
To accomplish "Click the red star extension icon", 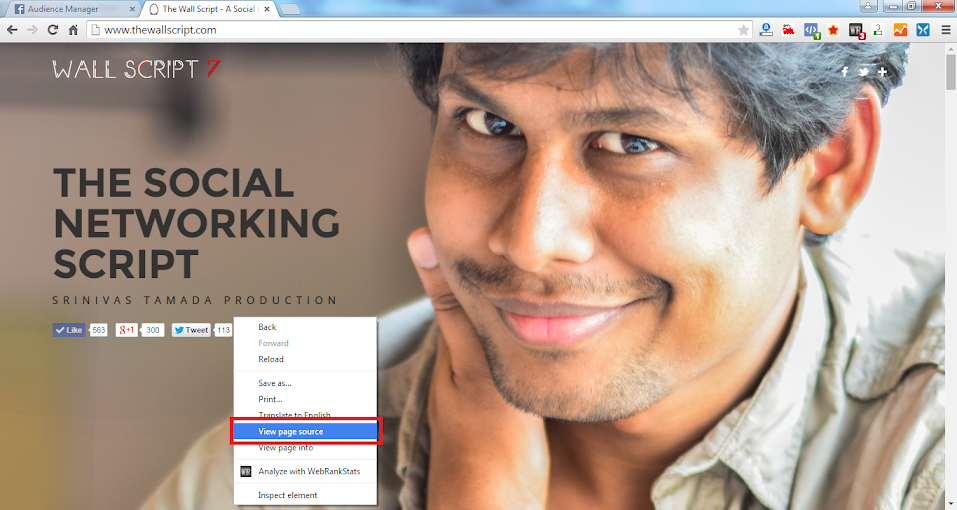I will coord(833,30).
